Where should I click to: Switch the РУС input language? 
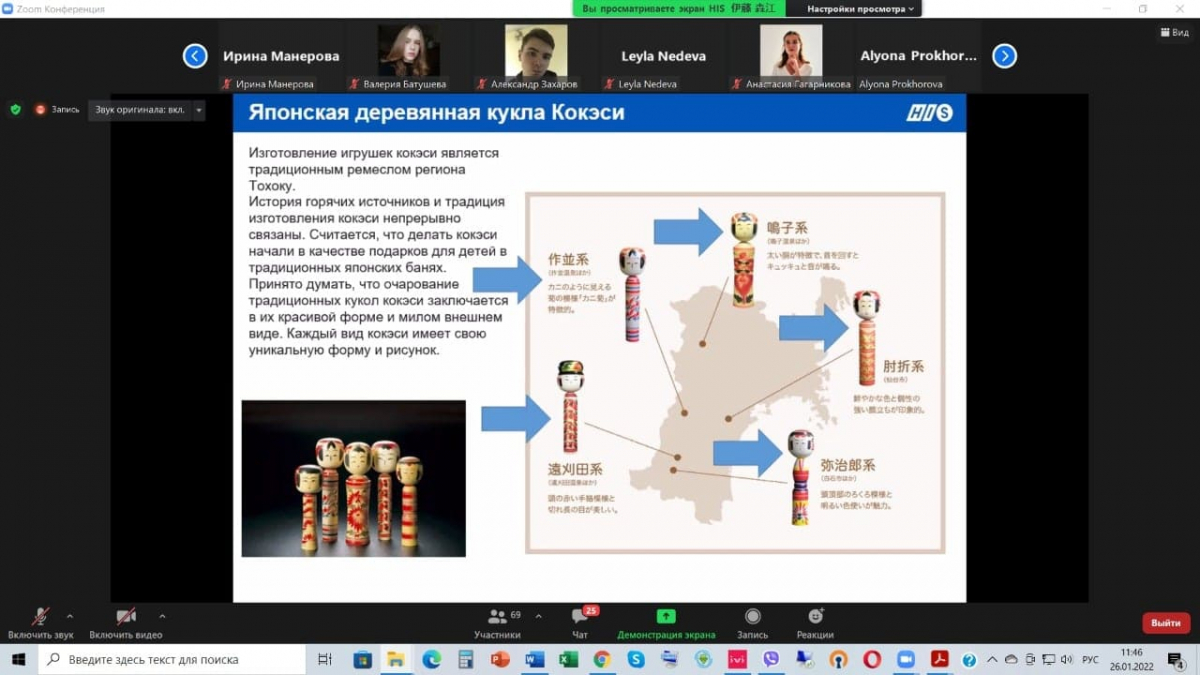click(1091, 660)
